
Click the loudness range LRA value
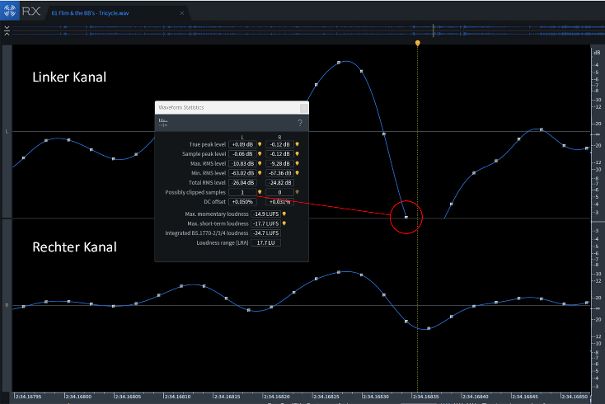point(265,242)
